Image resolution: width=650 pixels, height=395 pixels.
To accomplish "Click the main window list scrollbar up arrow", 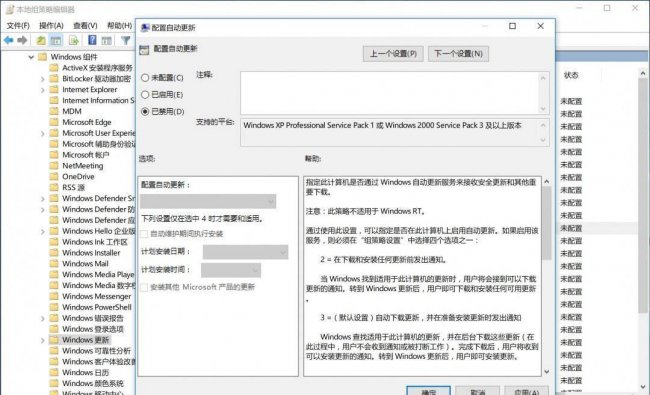I will (x=643, y=73).
